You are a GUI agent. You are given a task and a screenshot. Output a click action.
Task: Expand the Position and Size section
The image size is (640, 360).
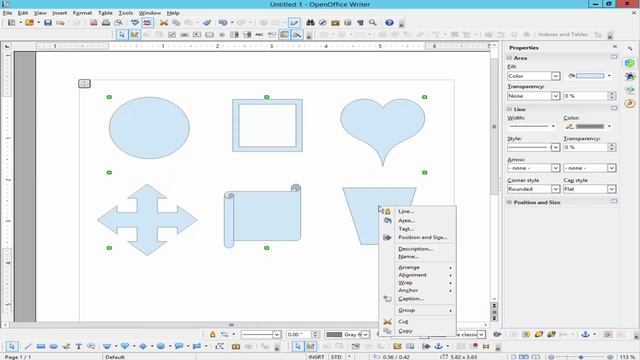pyautogui.click(x=509, y=202)
